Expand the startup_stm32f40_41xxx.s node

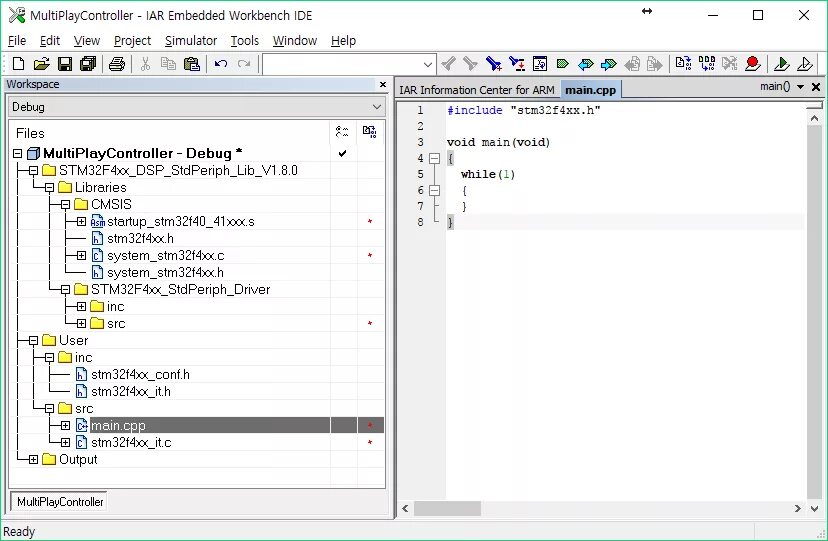pyautogui.click(x=81, y=222)
